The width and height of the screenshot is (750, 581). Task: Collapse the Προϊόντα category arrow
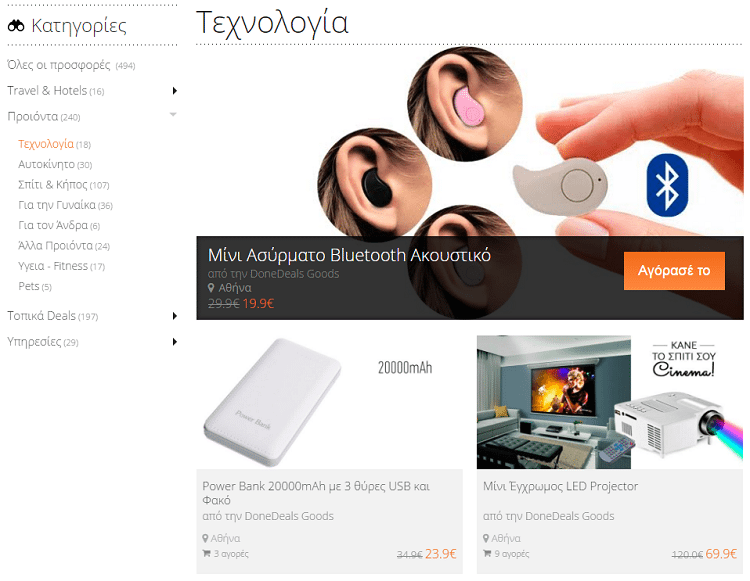(173, 114)
